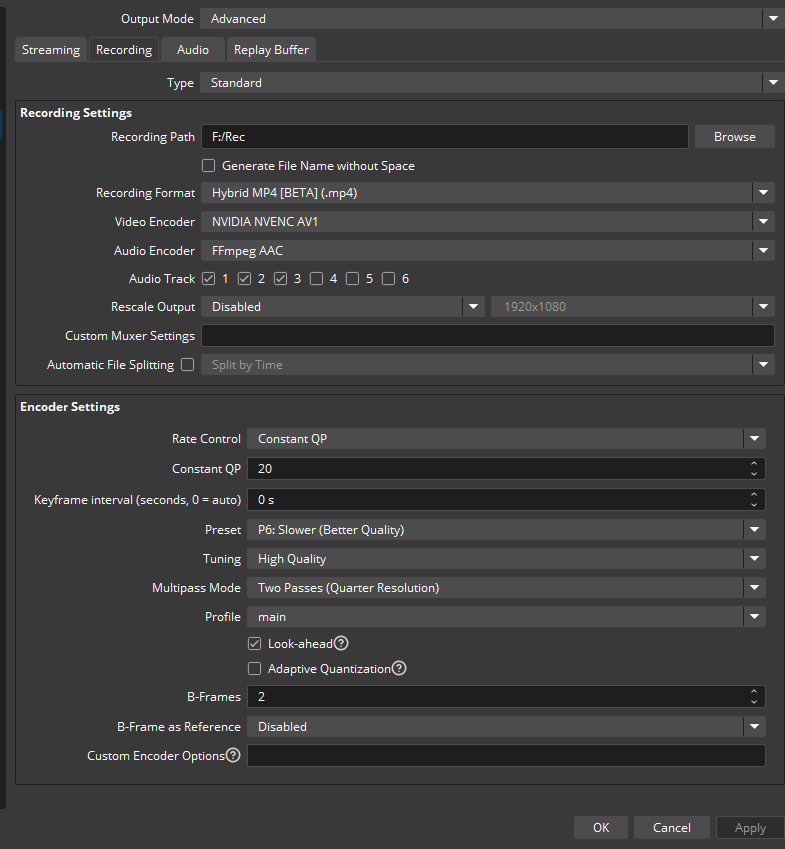Uncheck audio track 2
Viewport: 785px width, 849px height.
pos(244,279)
